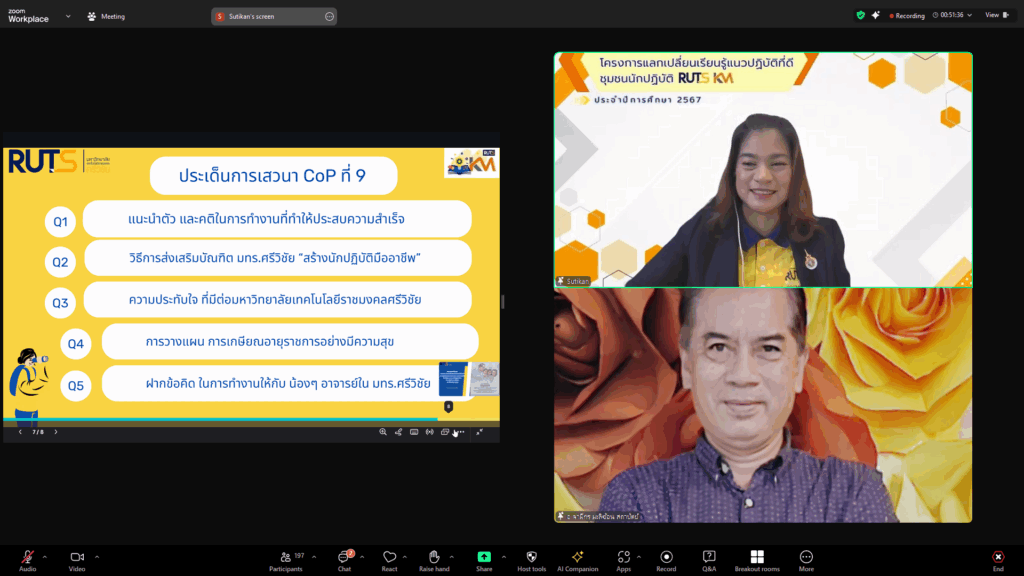1024x576 pixels.
Task: Open the More options menu
Action: (807, 560)
